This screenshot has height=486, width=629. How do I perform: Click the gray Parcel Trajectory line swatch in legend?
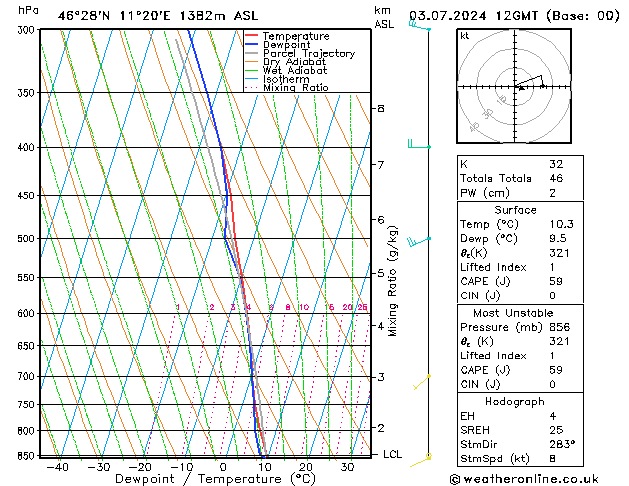[x=251, y=53]
